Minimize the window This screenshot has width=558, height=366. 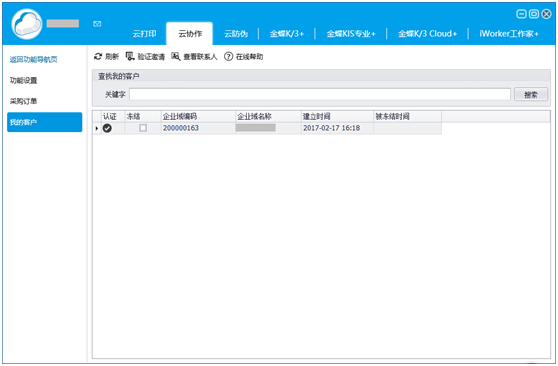pos(521,14)
